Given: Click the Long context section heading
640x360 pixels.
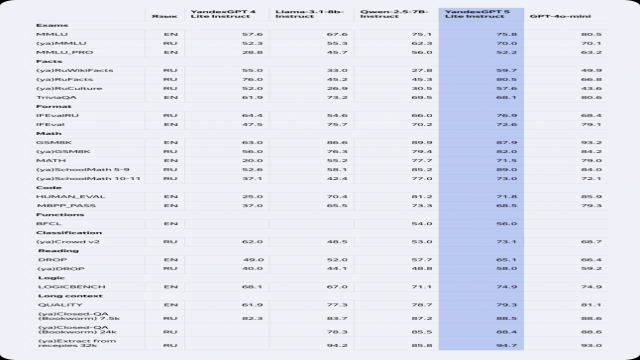Looking at the screenshot, I should tap(70, 296).
